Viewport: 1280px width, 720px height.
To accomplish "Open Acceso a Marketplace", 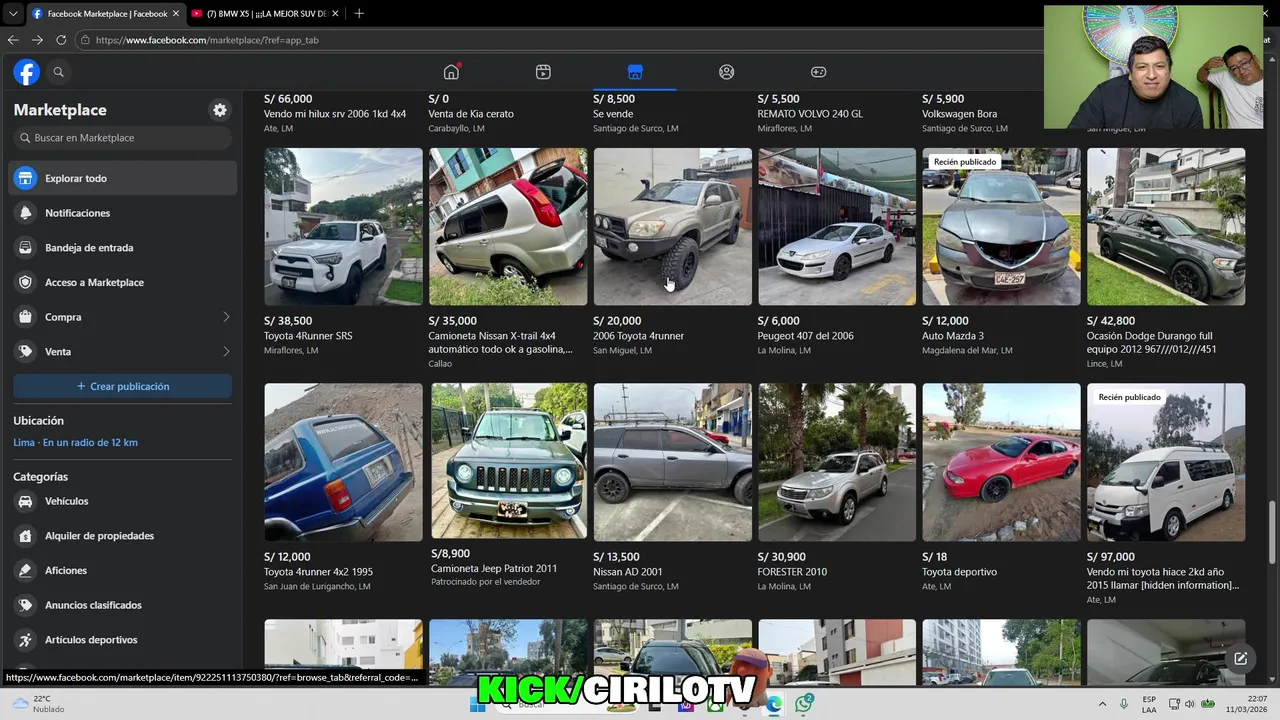I will (x=124, y=282).
